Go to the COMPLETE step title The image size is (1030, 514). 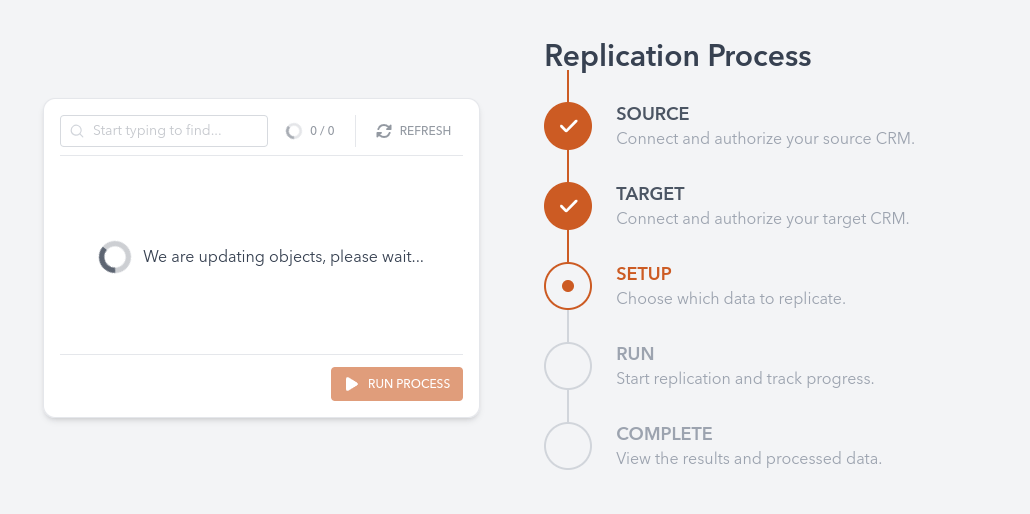pyautogui.click(x=664, y=434)
